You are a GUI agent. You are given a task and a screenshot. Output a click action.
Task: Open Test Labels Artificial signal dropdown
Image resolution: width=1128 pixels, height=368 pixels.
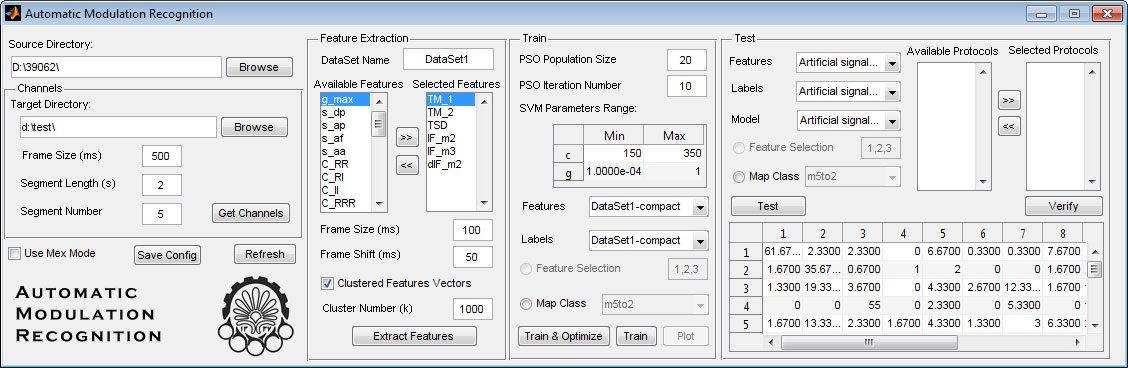click(x=848, y=92)
